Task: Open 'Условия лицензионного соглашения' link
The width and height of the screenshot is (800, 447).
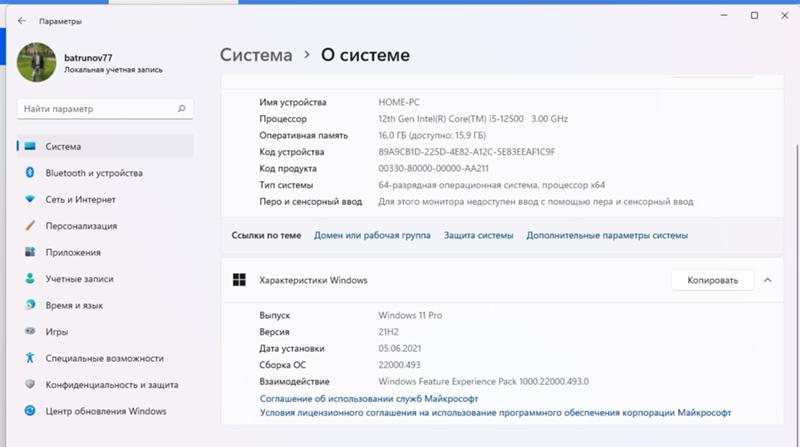Action: coord(495,412)
